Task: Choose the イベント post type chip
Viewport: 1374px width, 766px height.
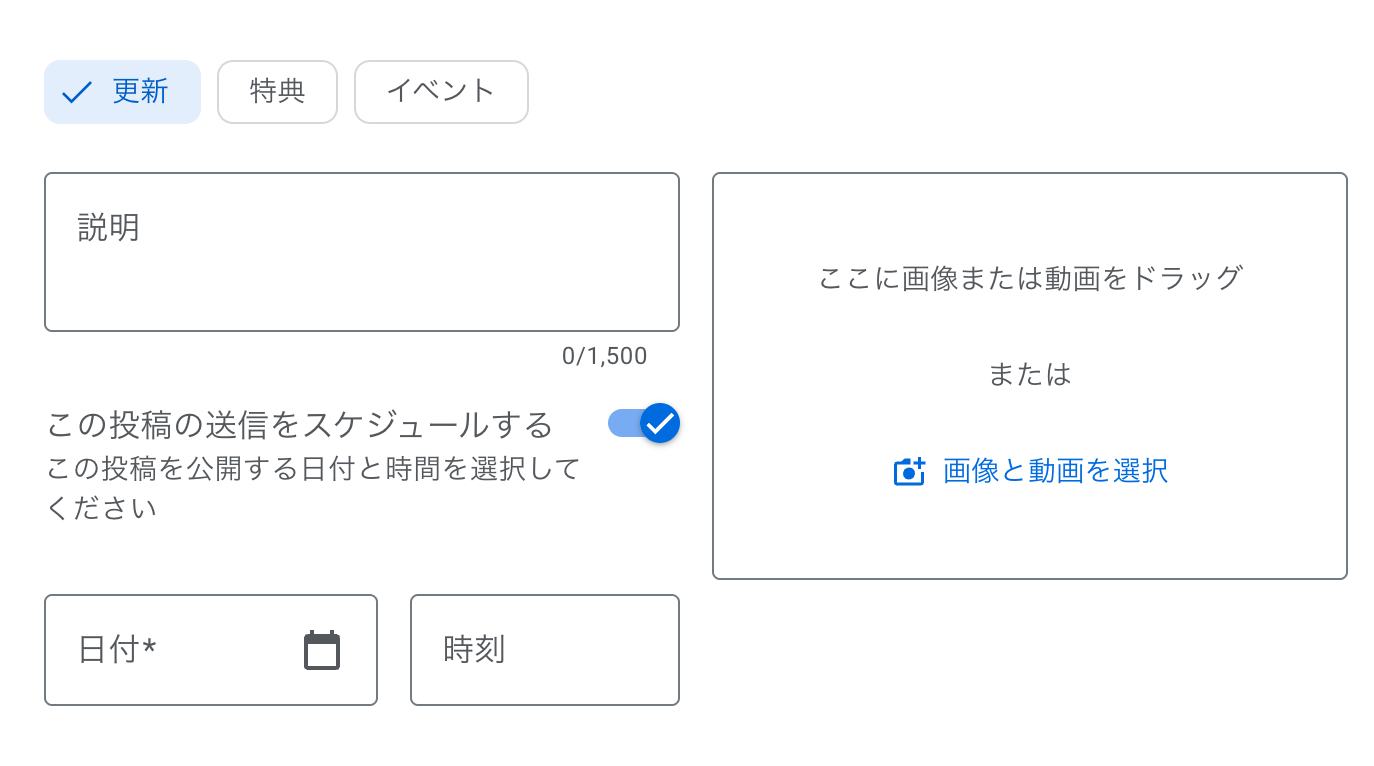Action: pos(441,92)
